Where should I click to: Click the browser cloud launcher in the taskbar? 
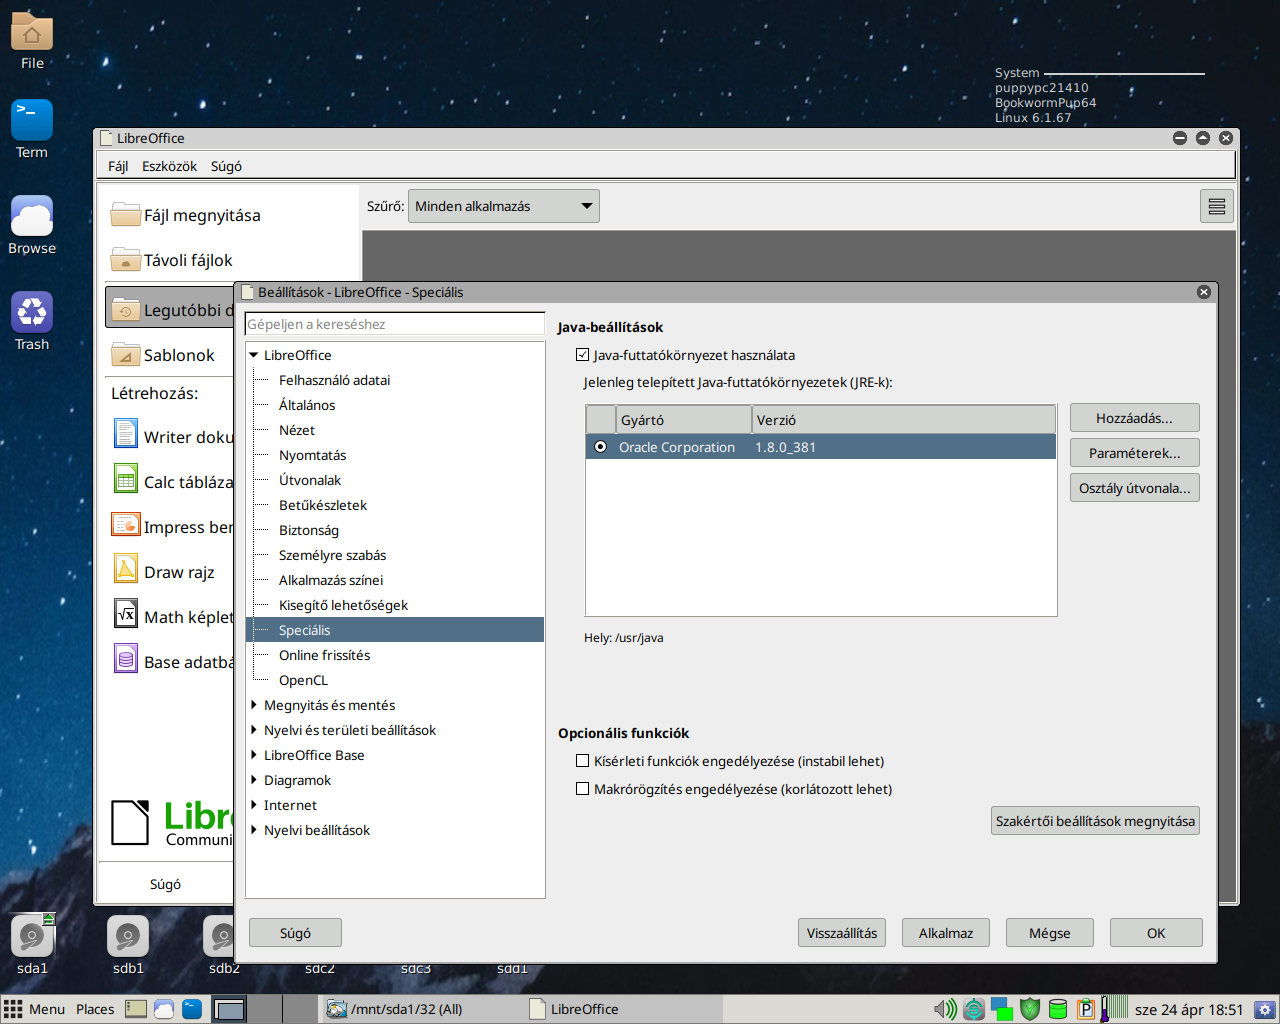click(x=164, y=1009)
